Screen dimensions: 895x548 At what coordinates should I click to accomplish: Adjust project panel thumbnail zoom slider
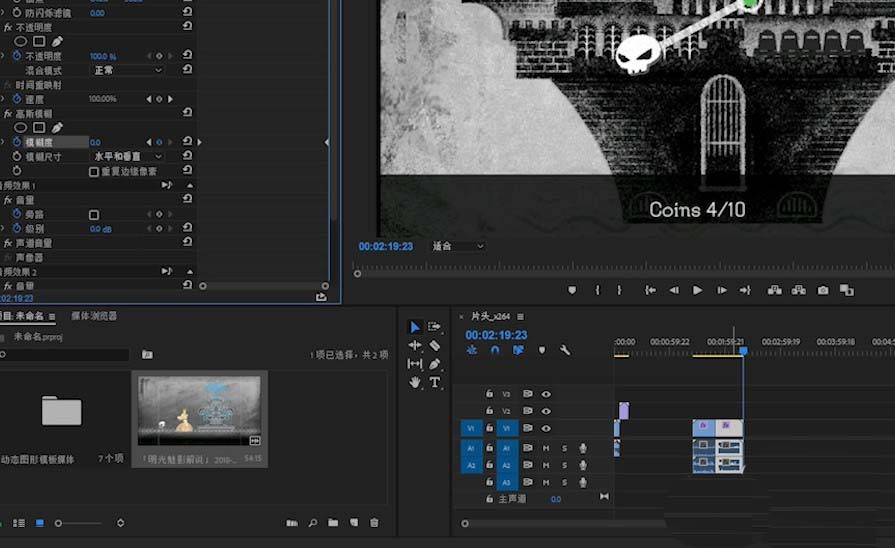[58, 523]
